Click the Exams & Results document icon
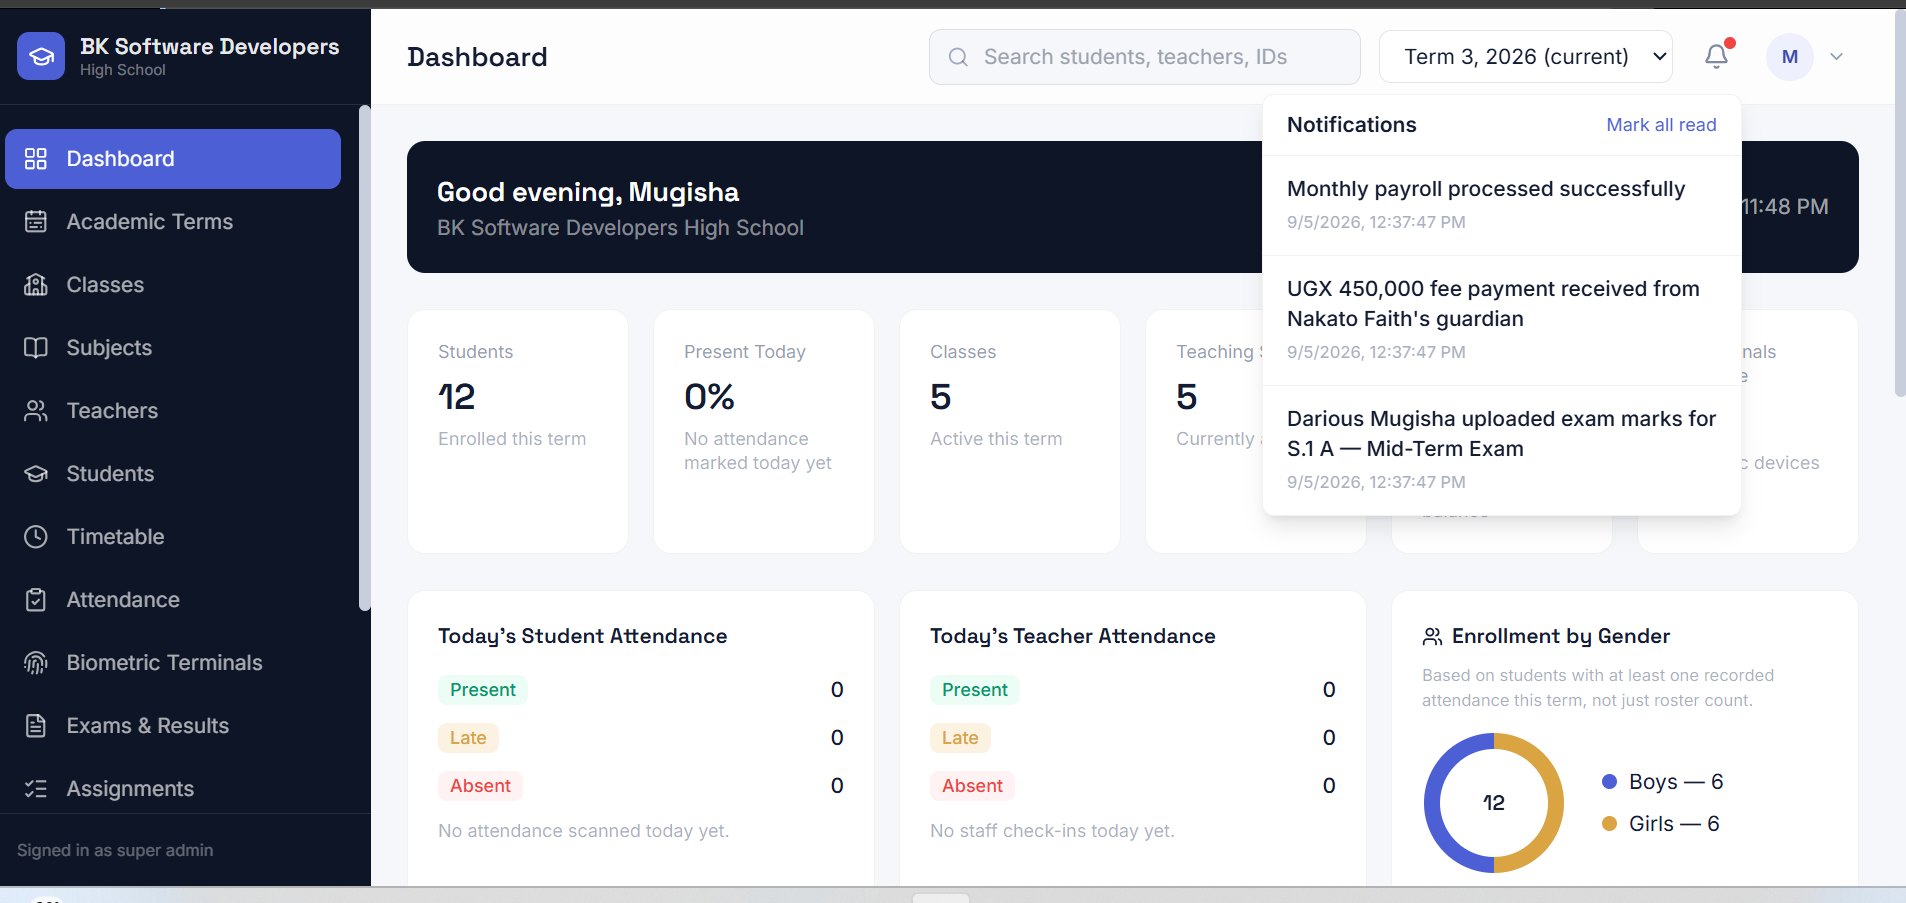 36,726
